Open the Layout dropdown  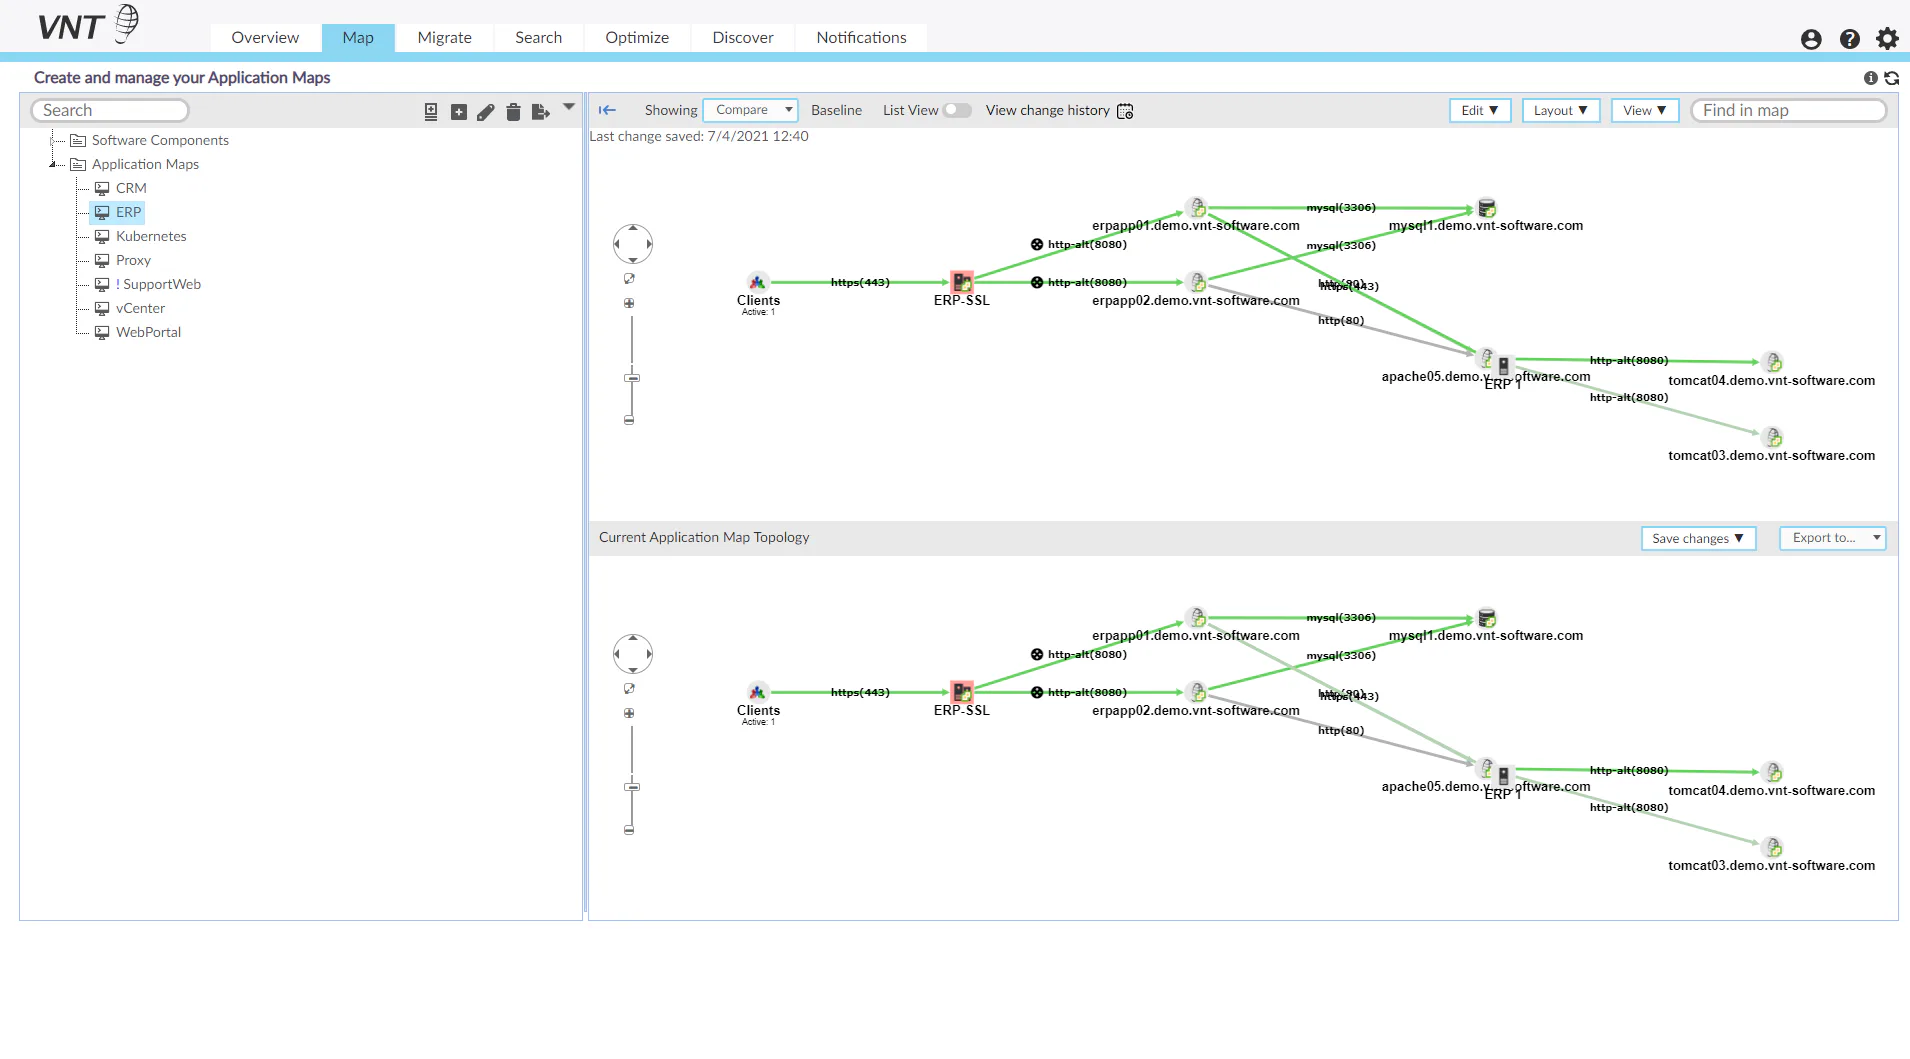click(x=1560, y=111)
